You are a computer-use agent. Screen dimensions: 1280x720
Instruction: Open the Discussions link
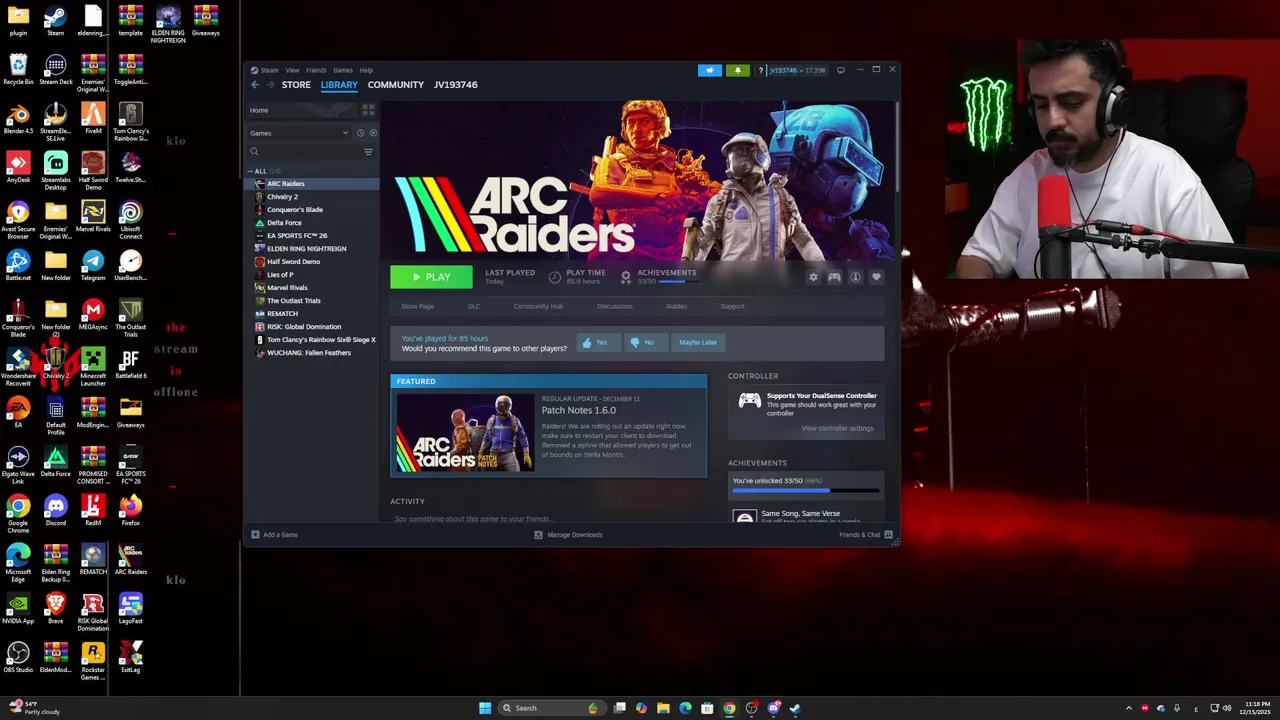(x=614, y=306)
